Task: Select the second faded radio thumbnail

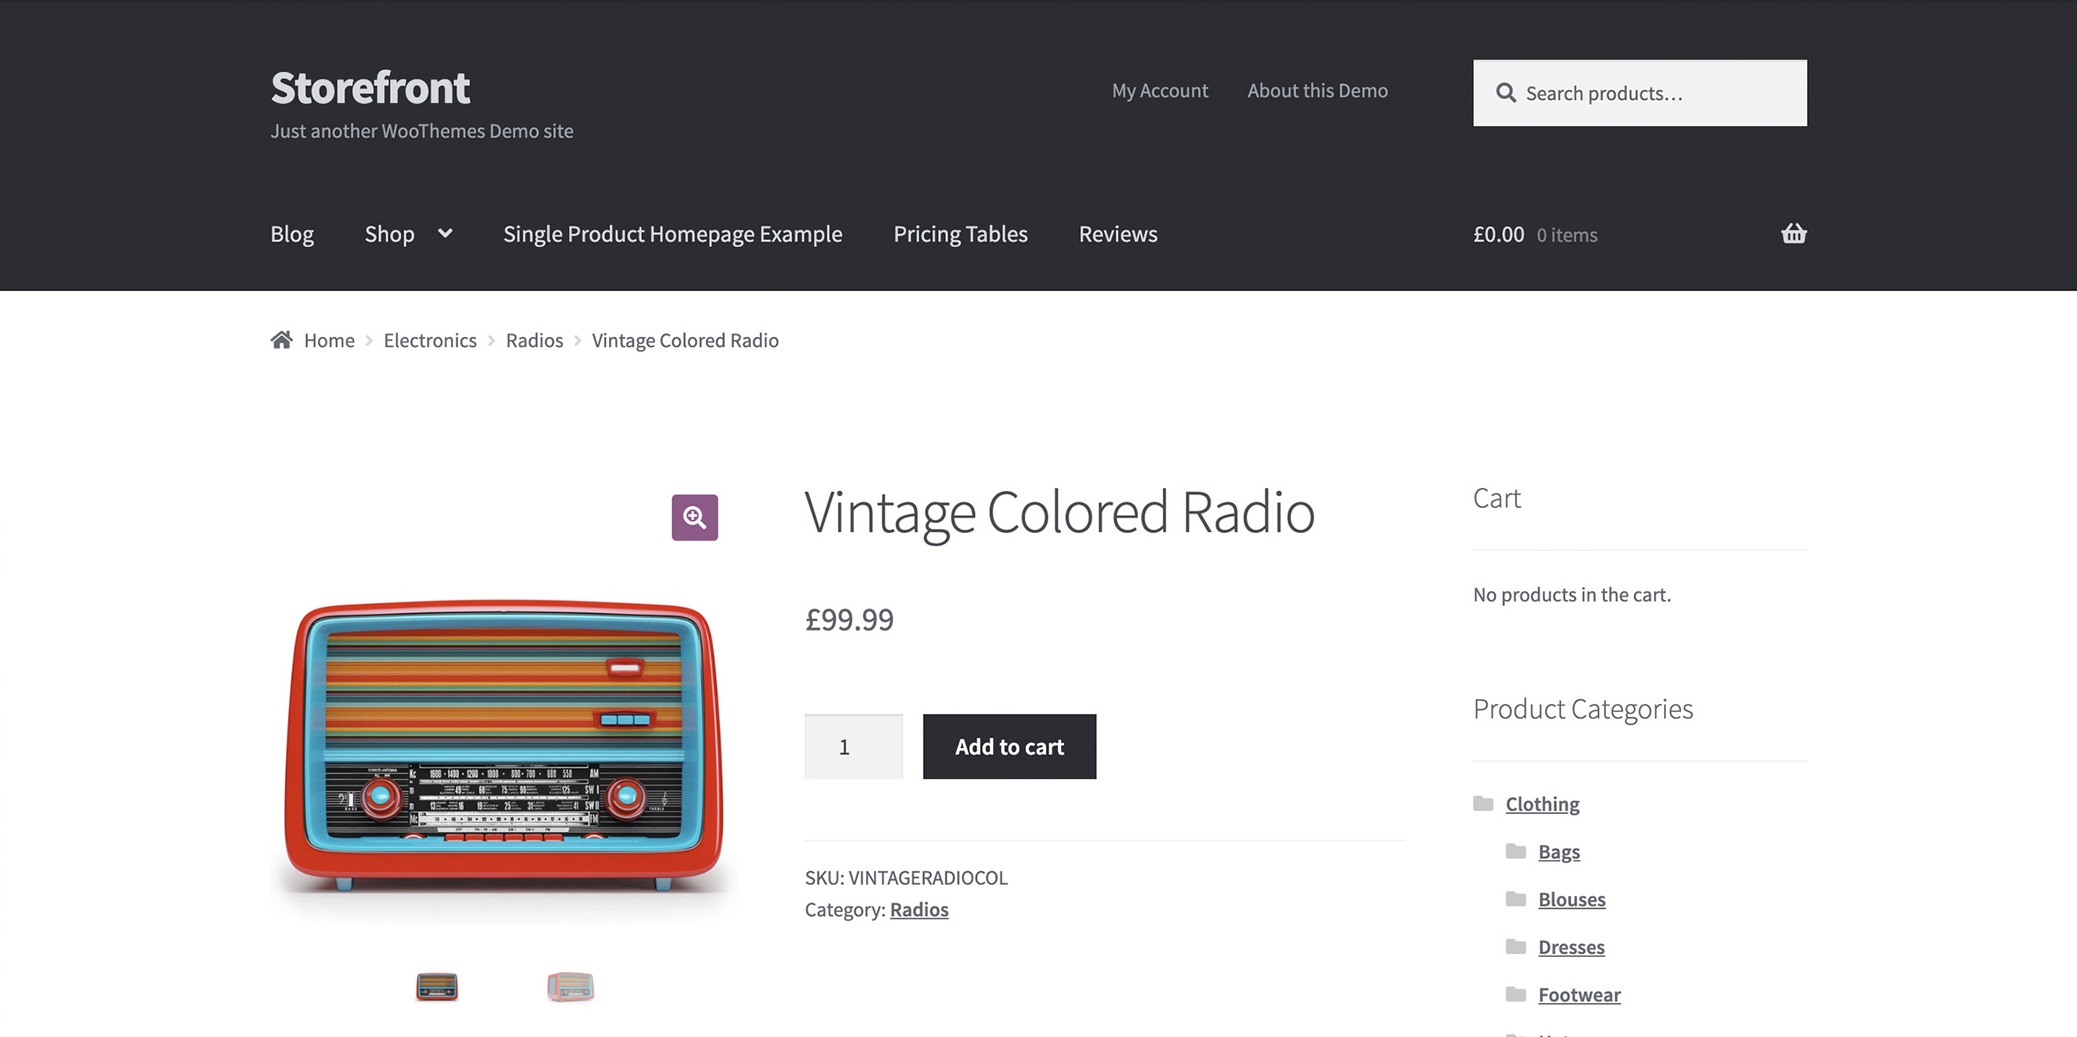Action: coord(570,987)
